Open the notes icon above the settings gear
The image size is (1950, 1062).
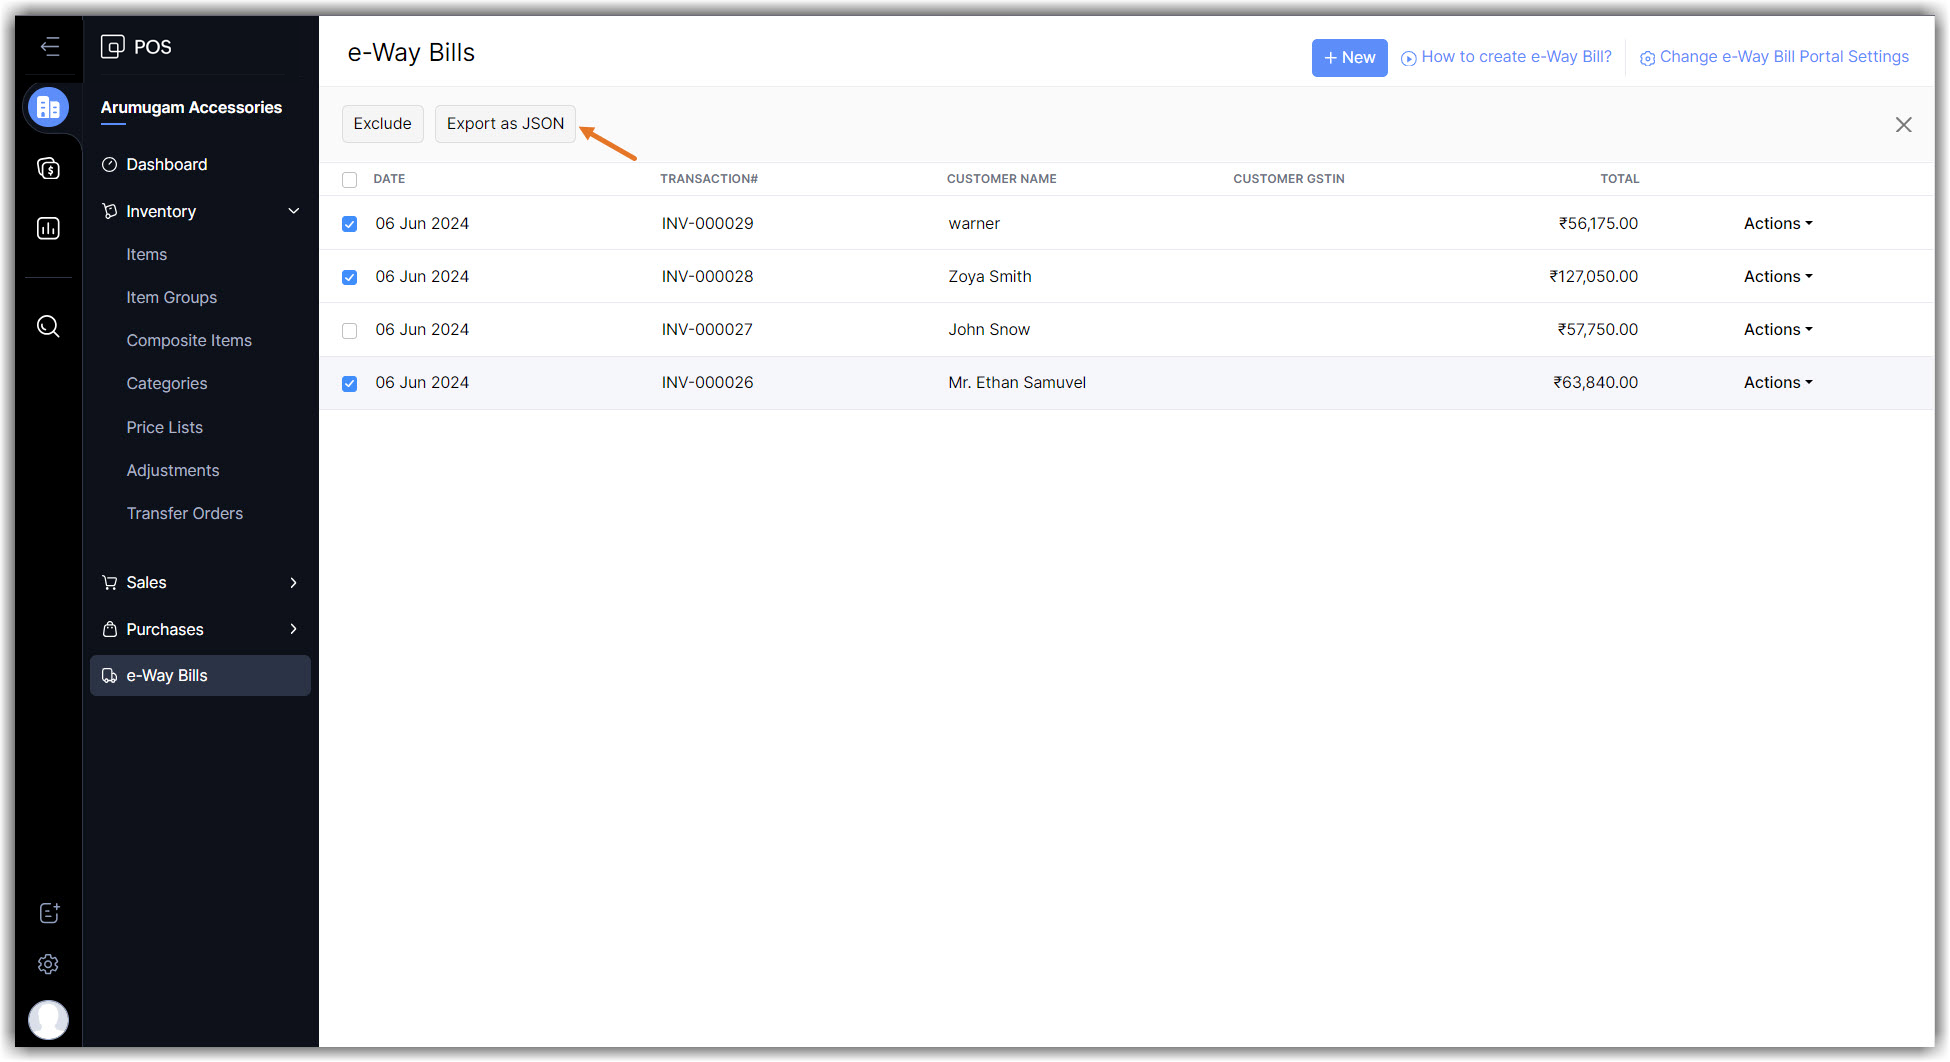[x=48, y=913]
